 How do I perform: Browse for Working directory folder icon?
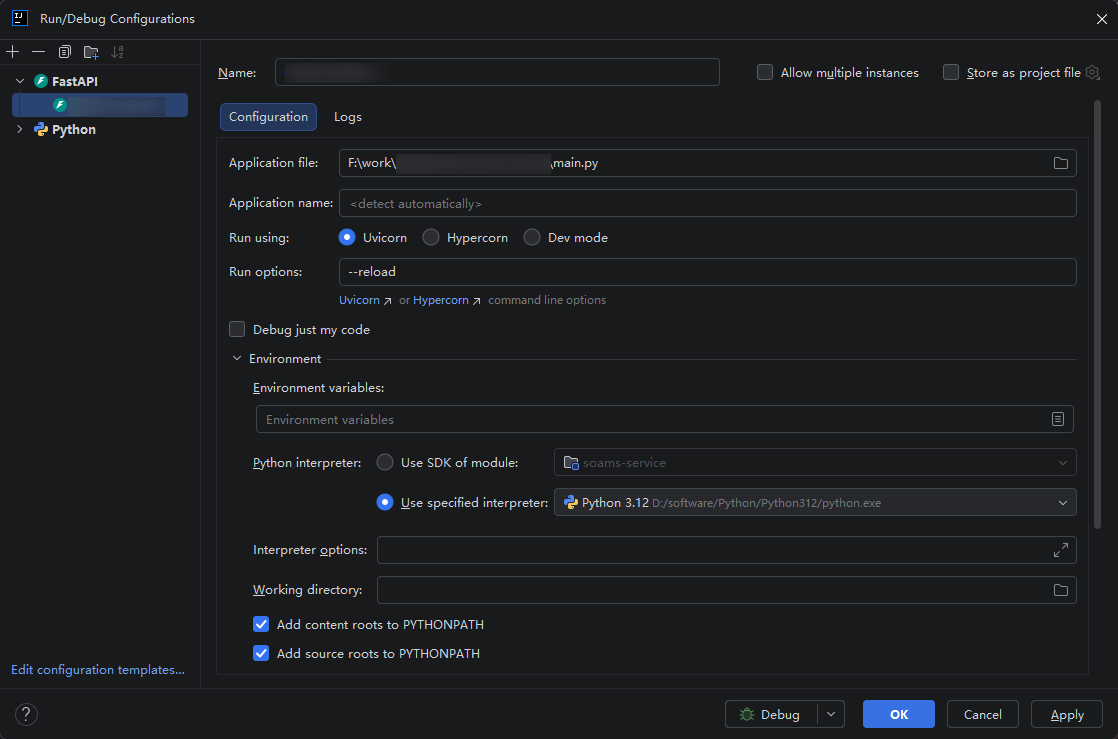tap(1060, 590)
